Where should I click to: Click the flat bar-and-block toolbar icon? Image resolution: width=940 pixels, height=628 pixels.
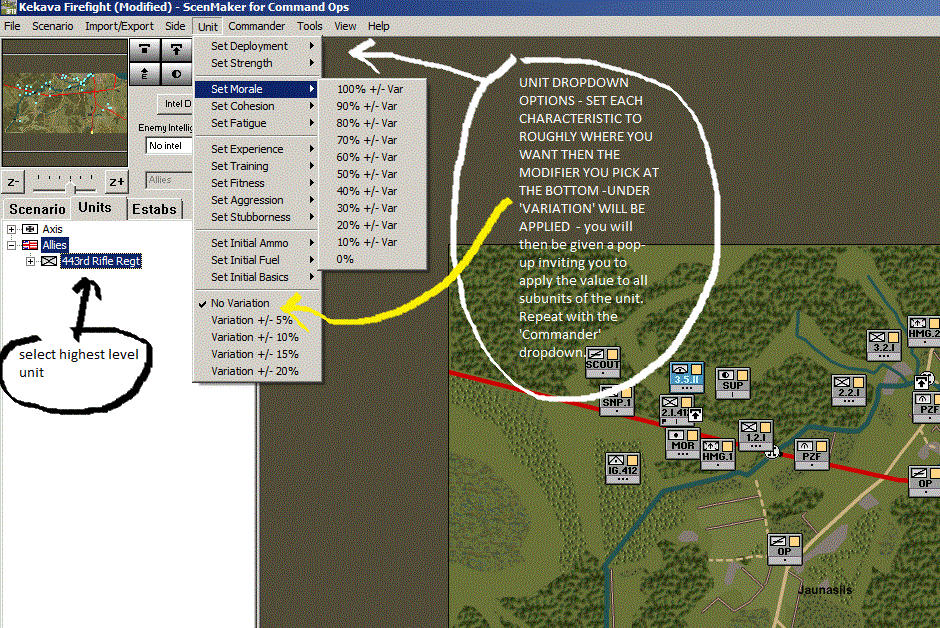pyautogui.click(x=144, y=50)
